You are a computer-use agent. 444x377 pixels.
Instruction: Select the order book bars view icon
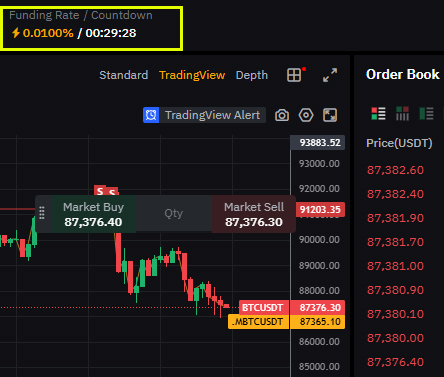402,114
